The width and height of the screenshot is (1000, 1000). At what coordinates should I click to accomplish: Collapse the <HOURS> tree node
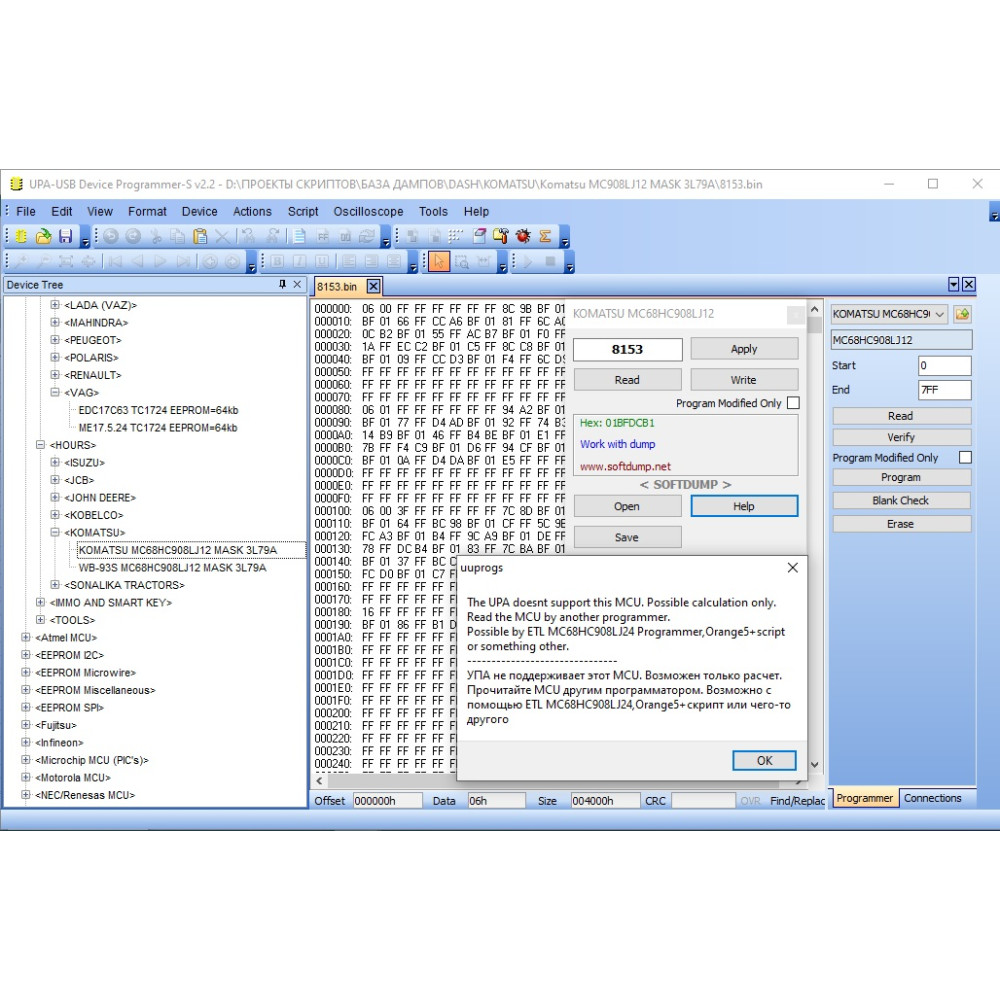point(40,445)
